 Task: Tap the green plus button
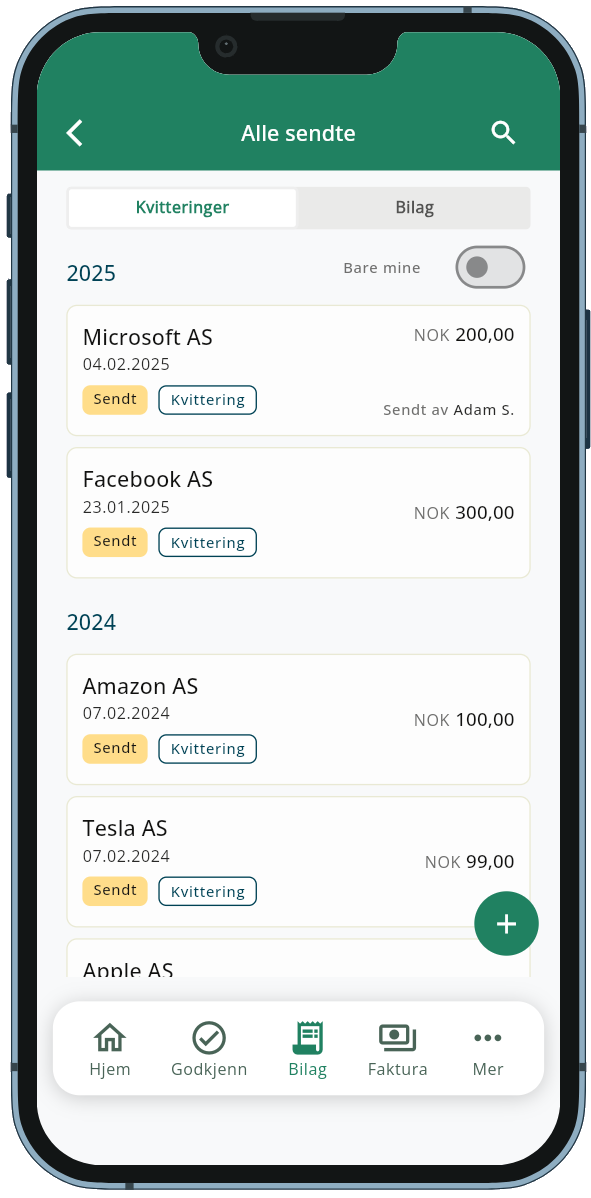tap(506, 924)
